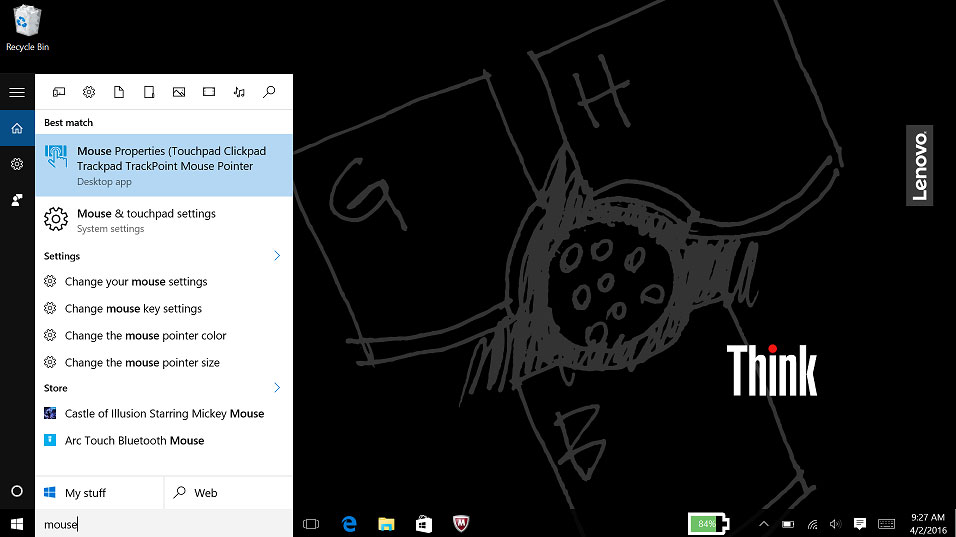This screenshot has width=956, height=537.
Task: Filter search results by Music
Action: (239, 92)
